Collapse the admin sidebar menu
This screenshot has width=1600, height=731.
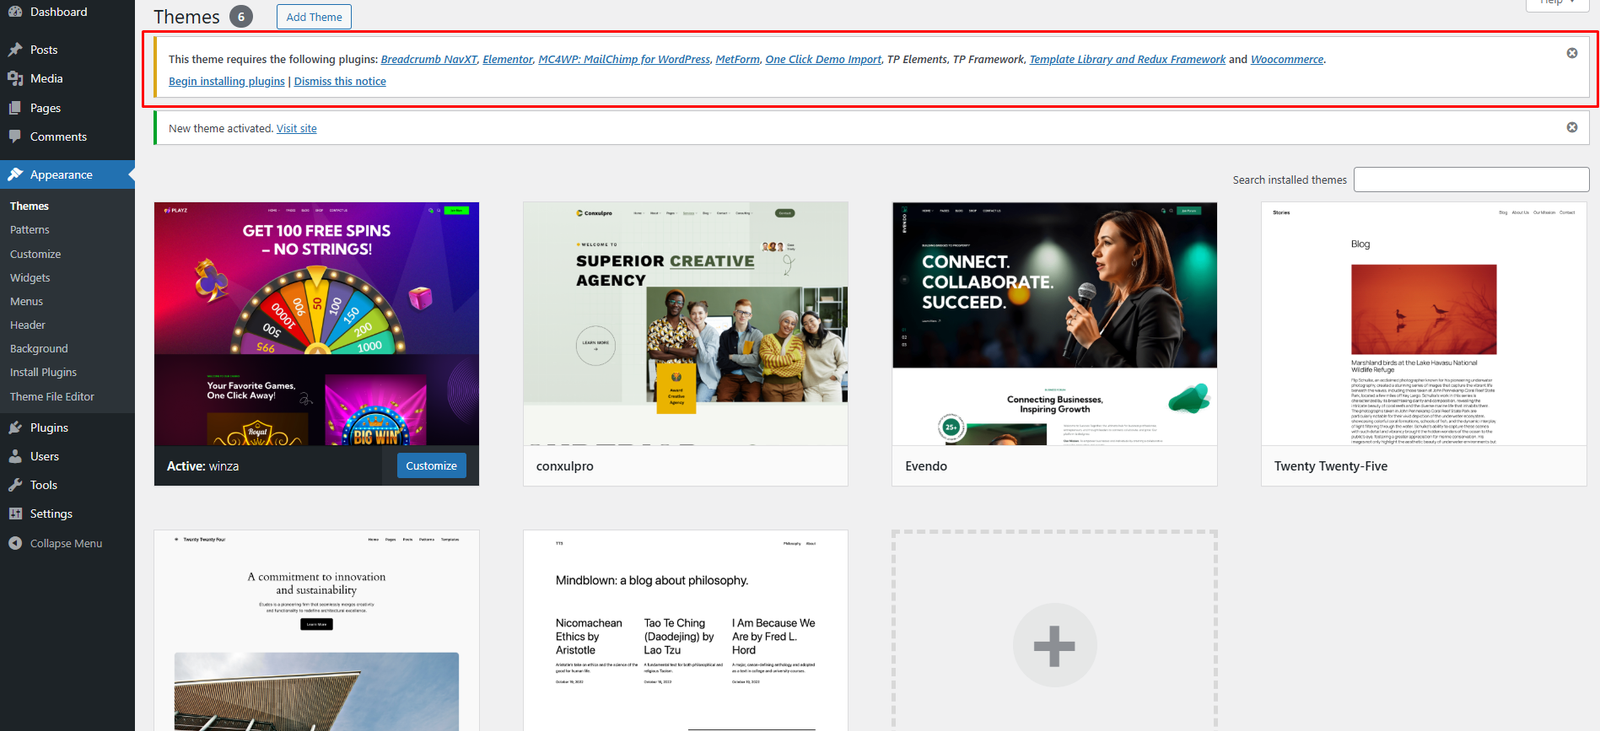[67, 544]
